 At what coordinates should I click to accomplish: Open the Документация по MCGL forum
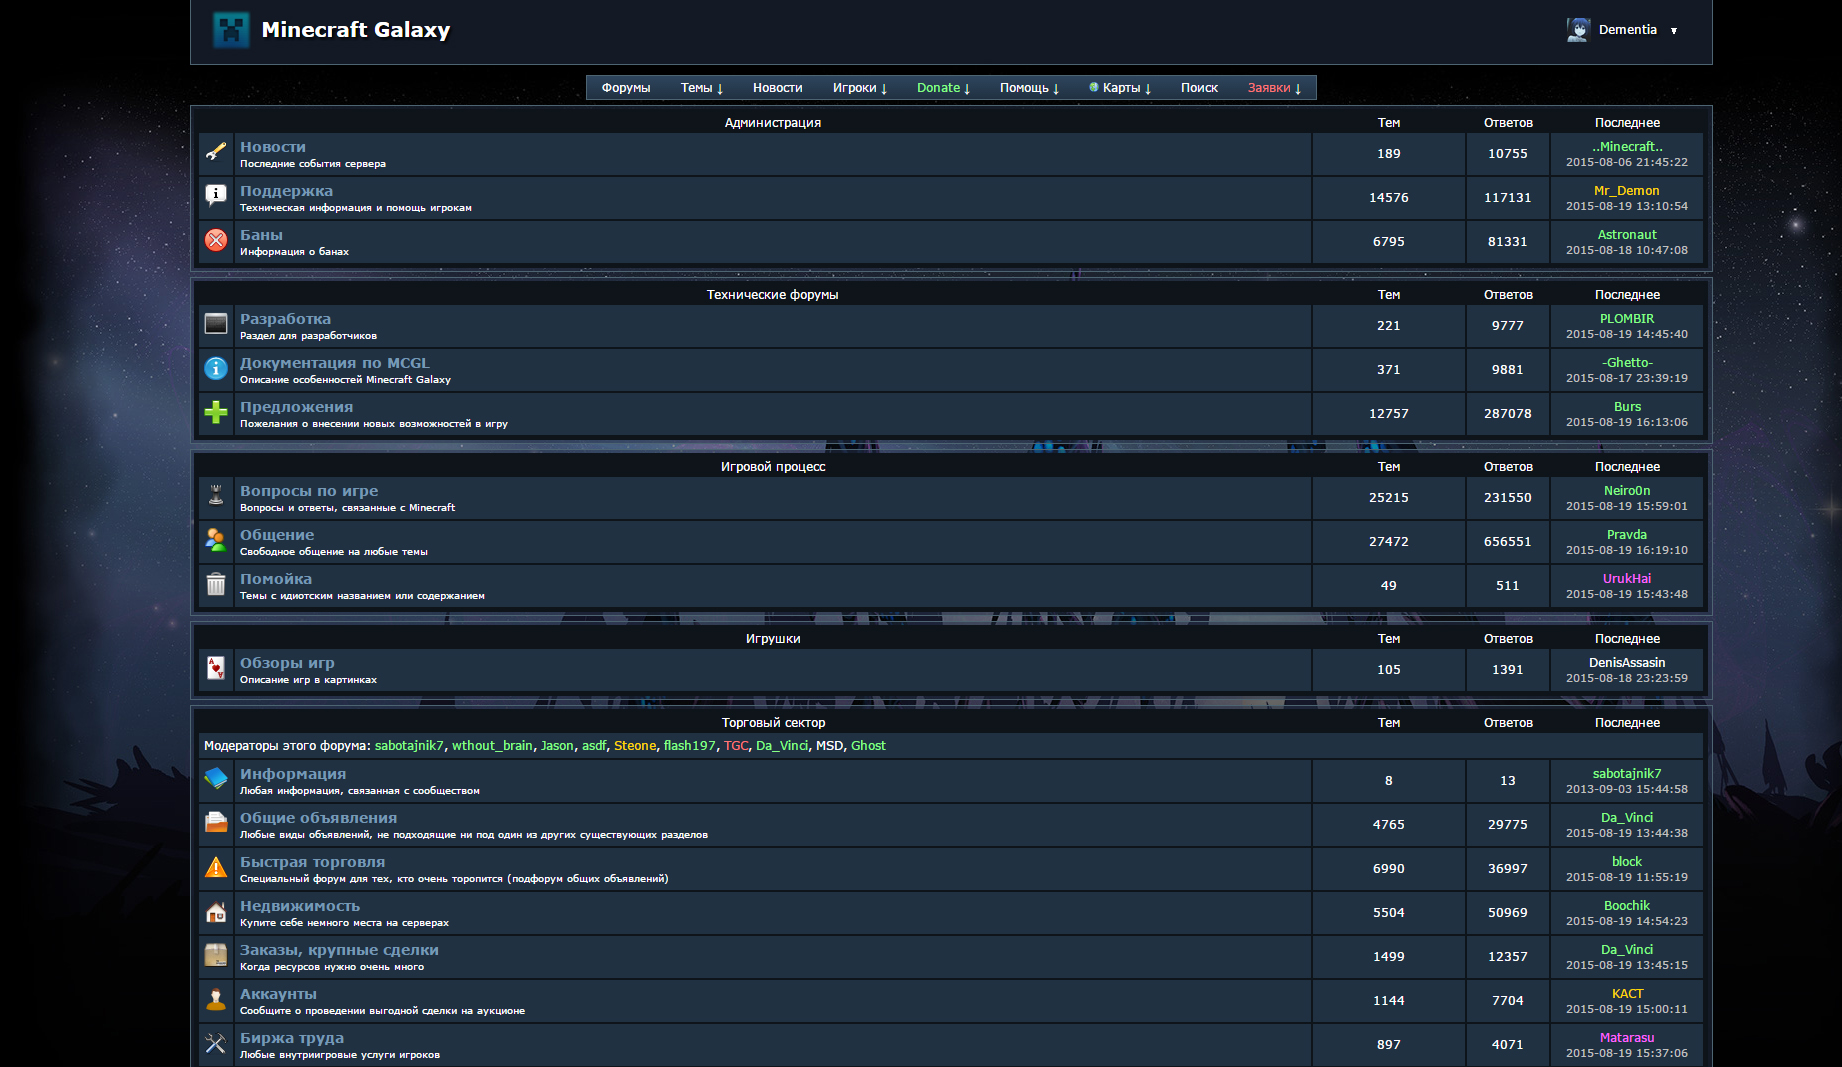point(334,363)
